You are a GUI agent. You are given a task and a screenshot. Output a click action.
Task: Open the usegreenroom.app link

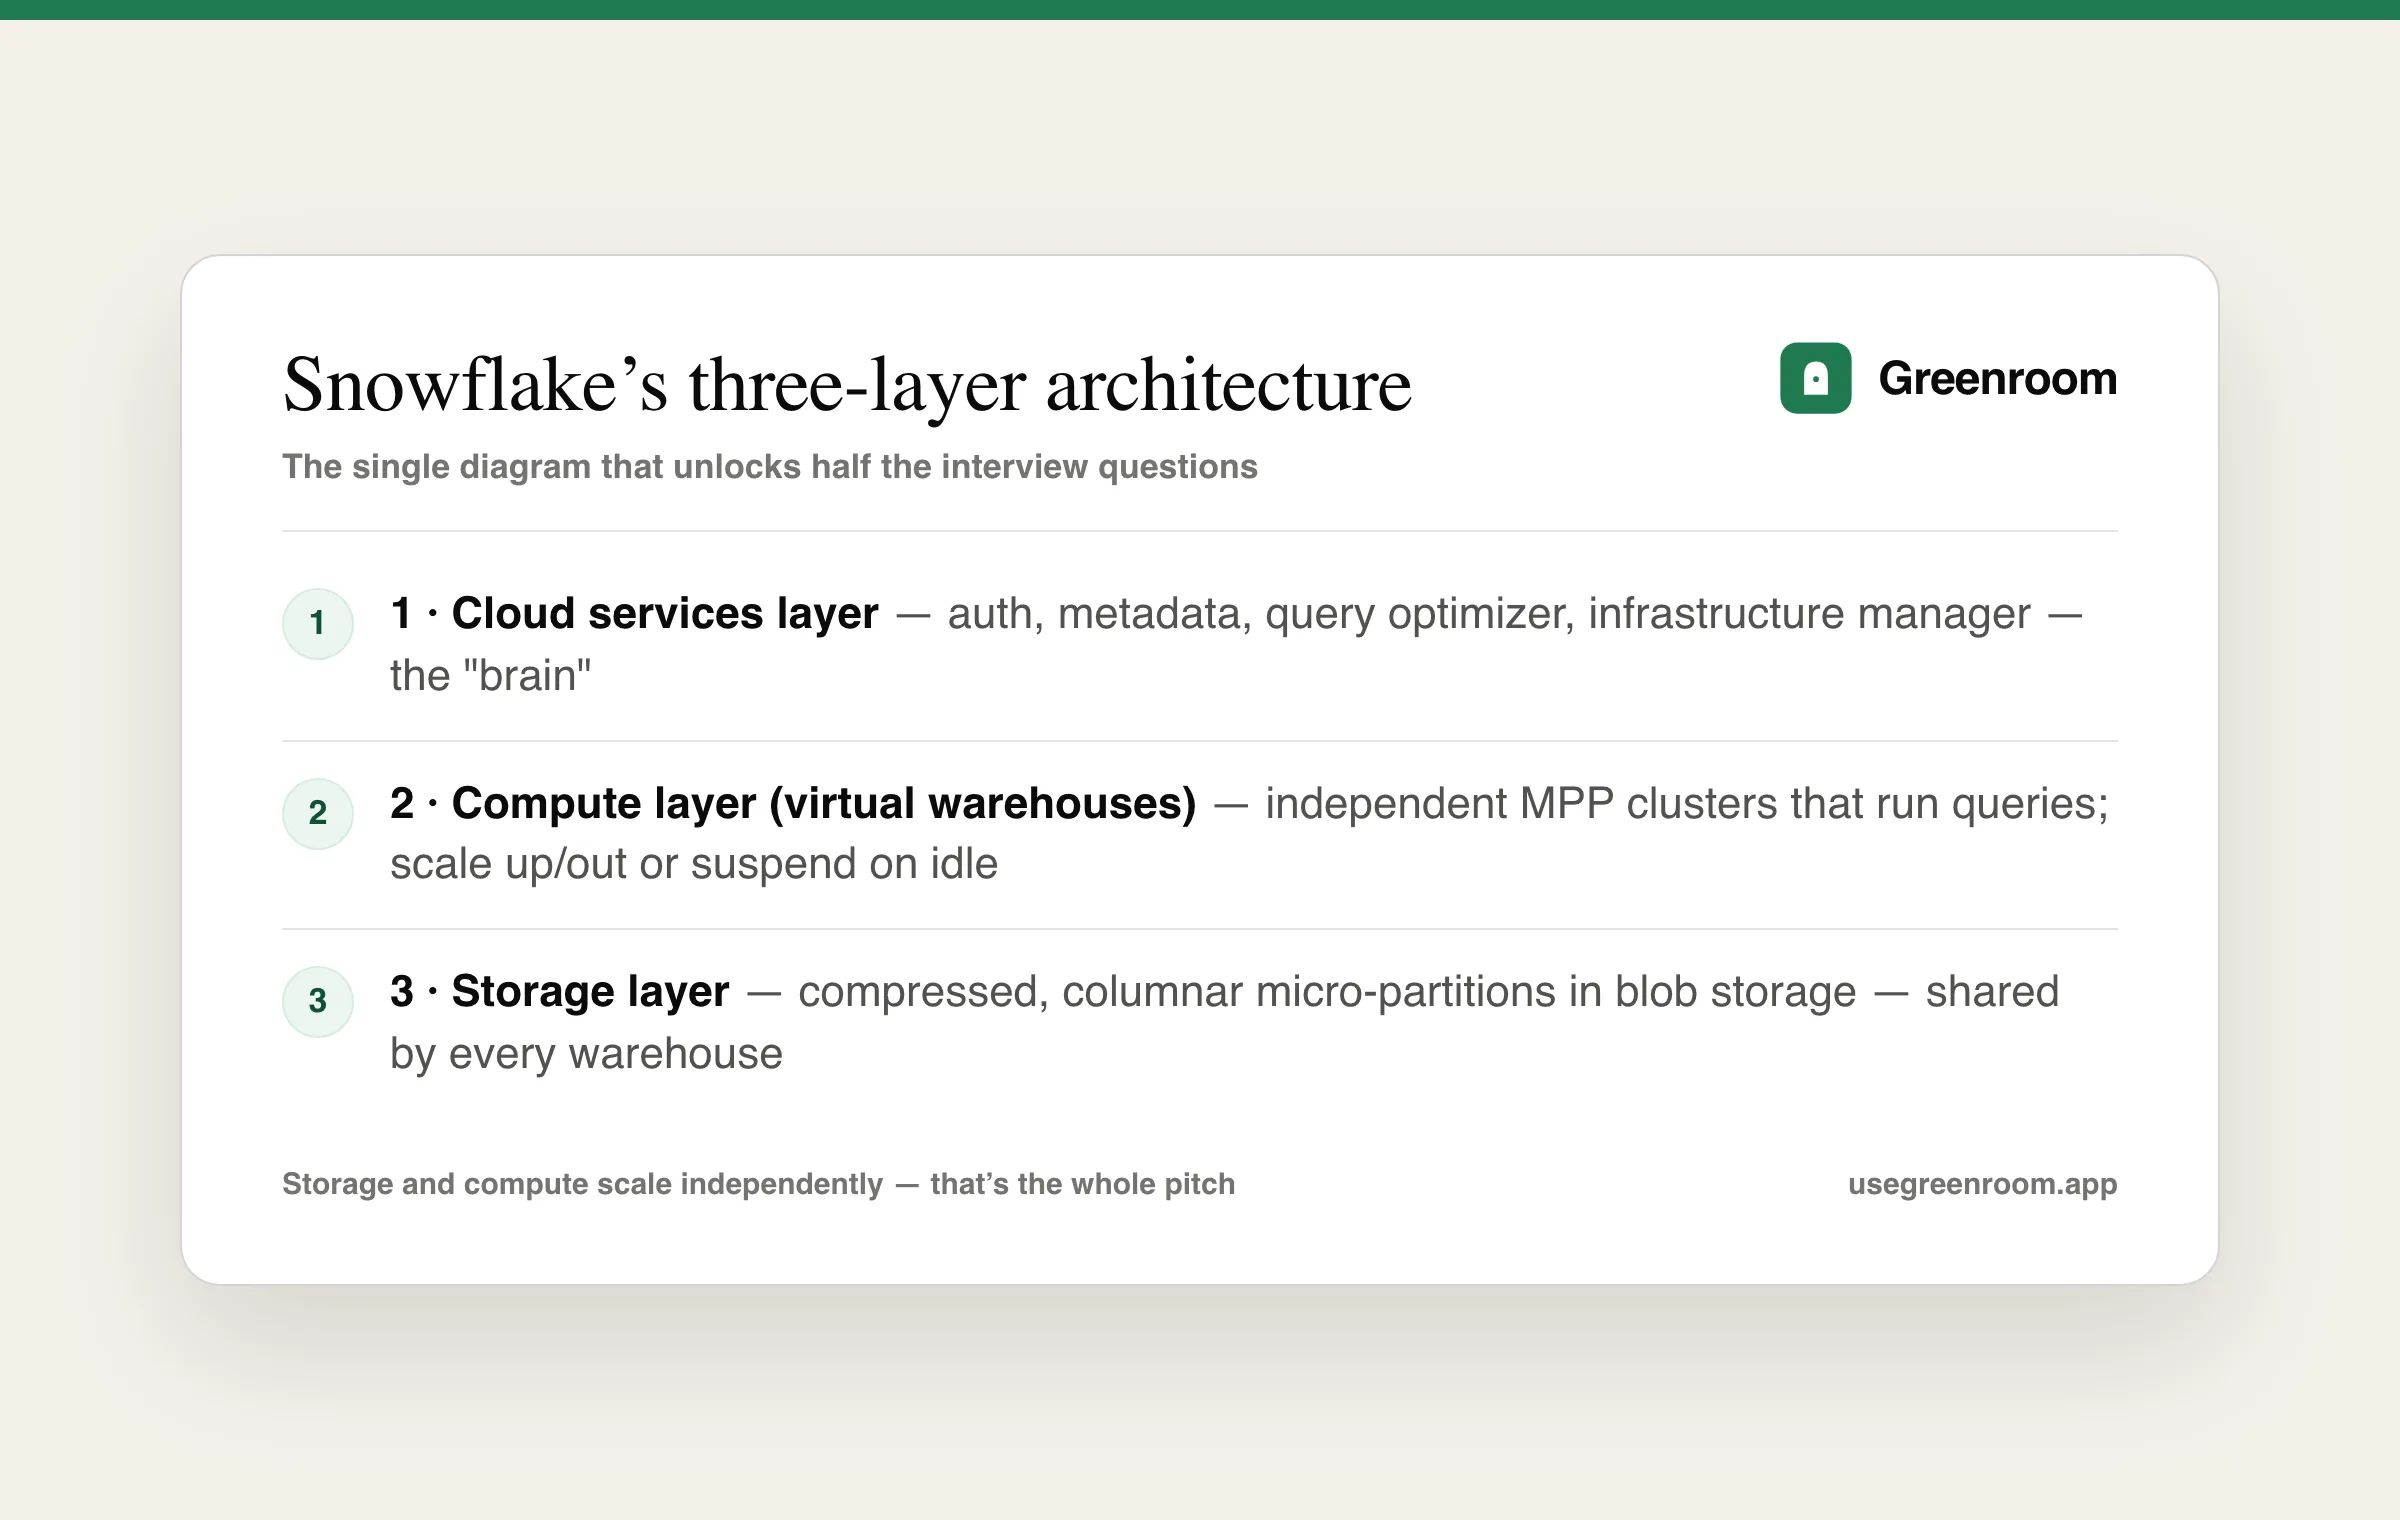pos(1982,1184)
